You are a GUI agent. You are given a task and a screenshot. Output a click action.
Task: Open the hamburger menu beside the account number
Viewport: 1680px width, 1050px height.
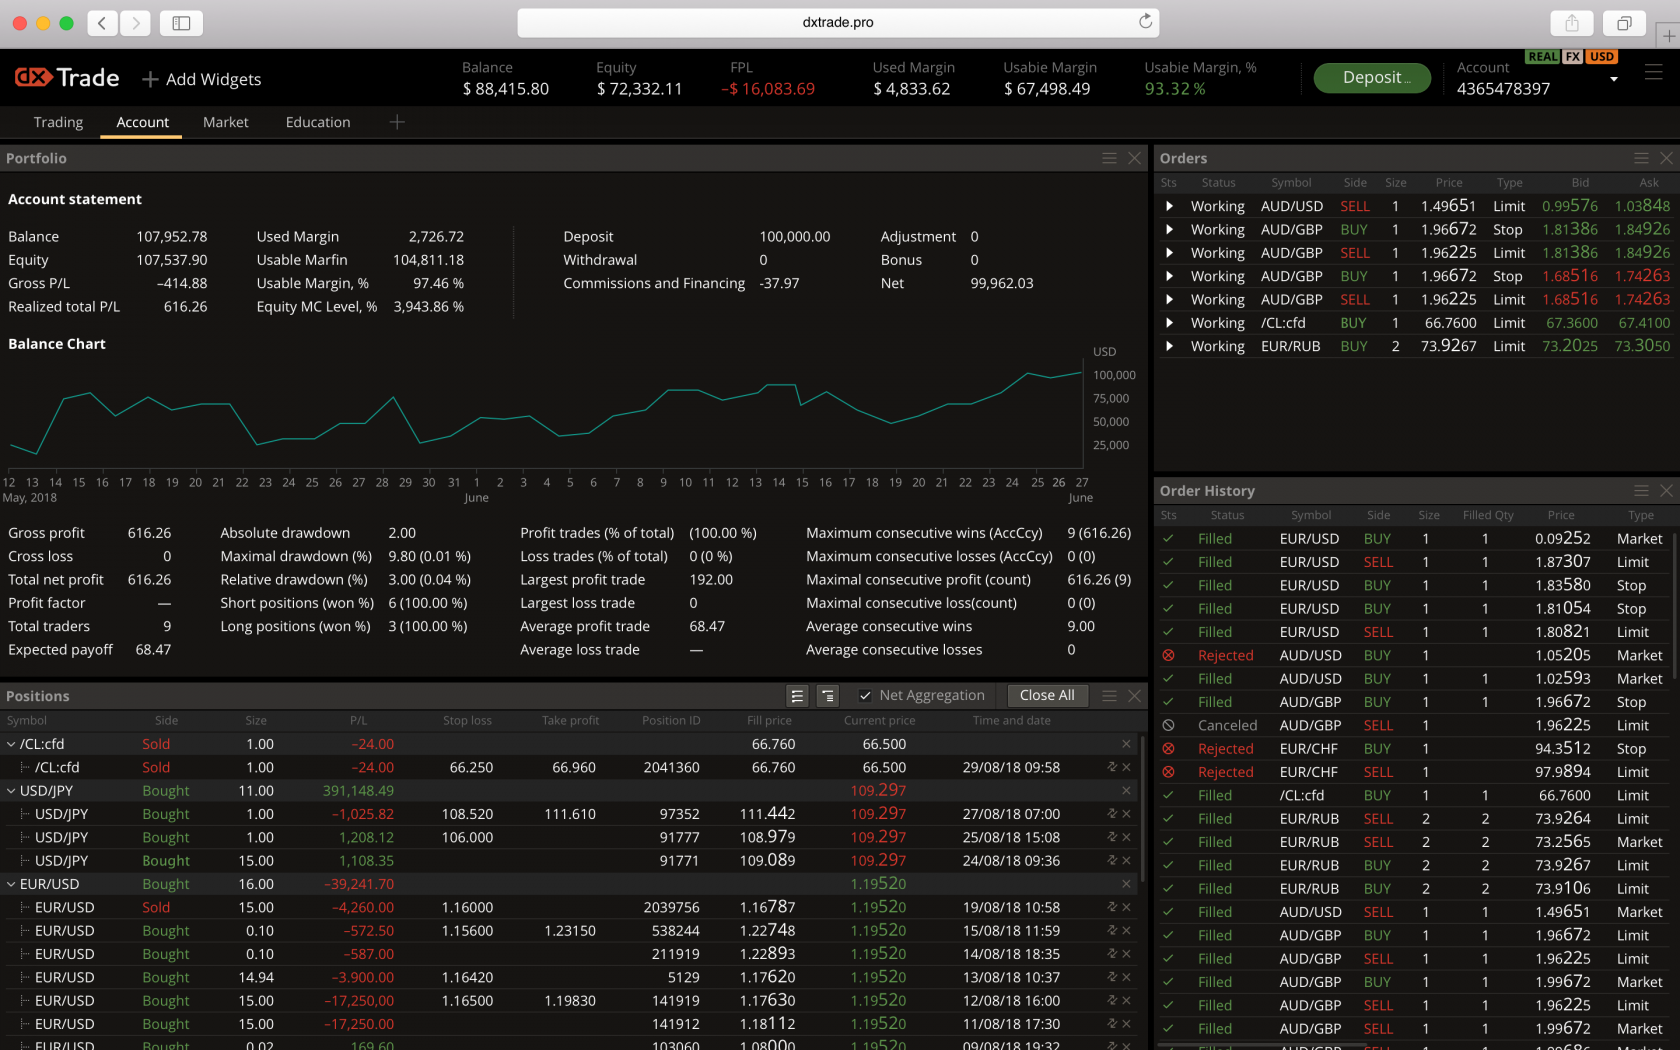coord(1653,74)
